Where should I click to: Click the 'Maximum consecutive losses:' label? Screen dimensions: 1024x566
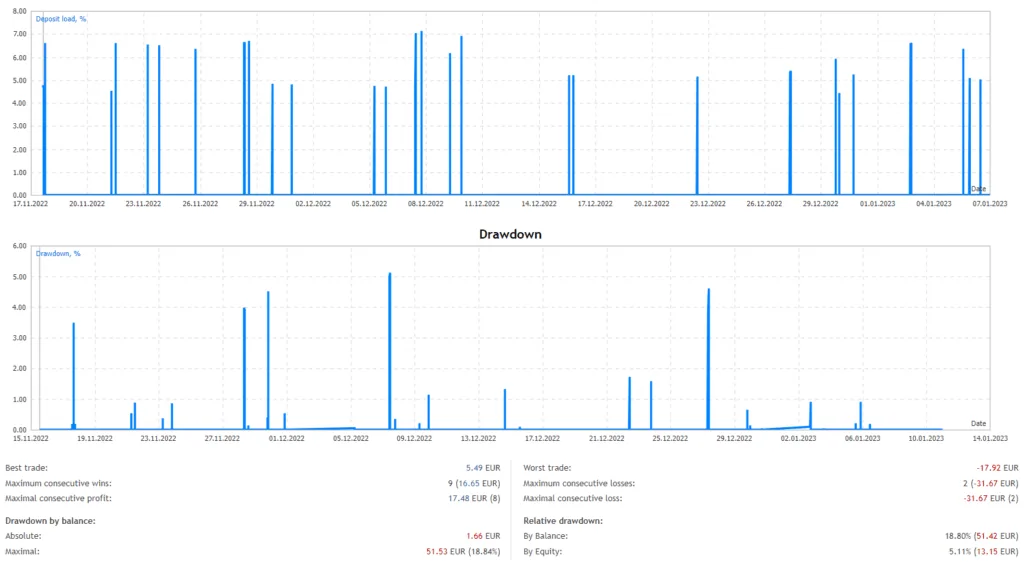click(x=579, y=483)
